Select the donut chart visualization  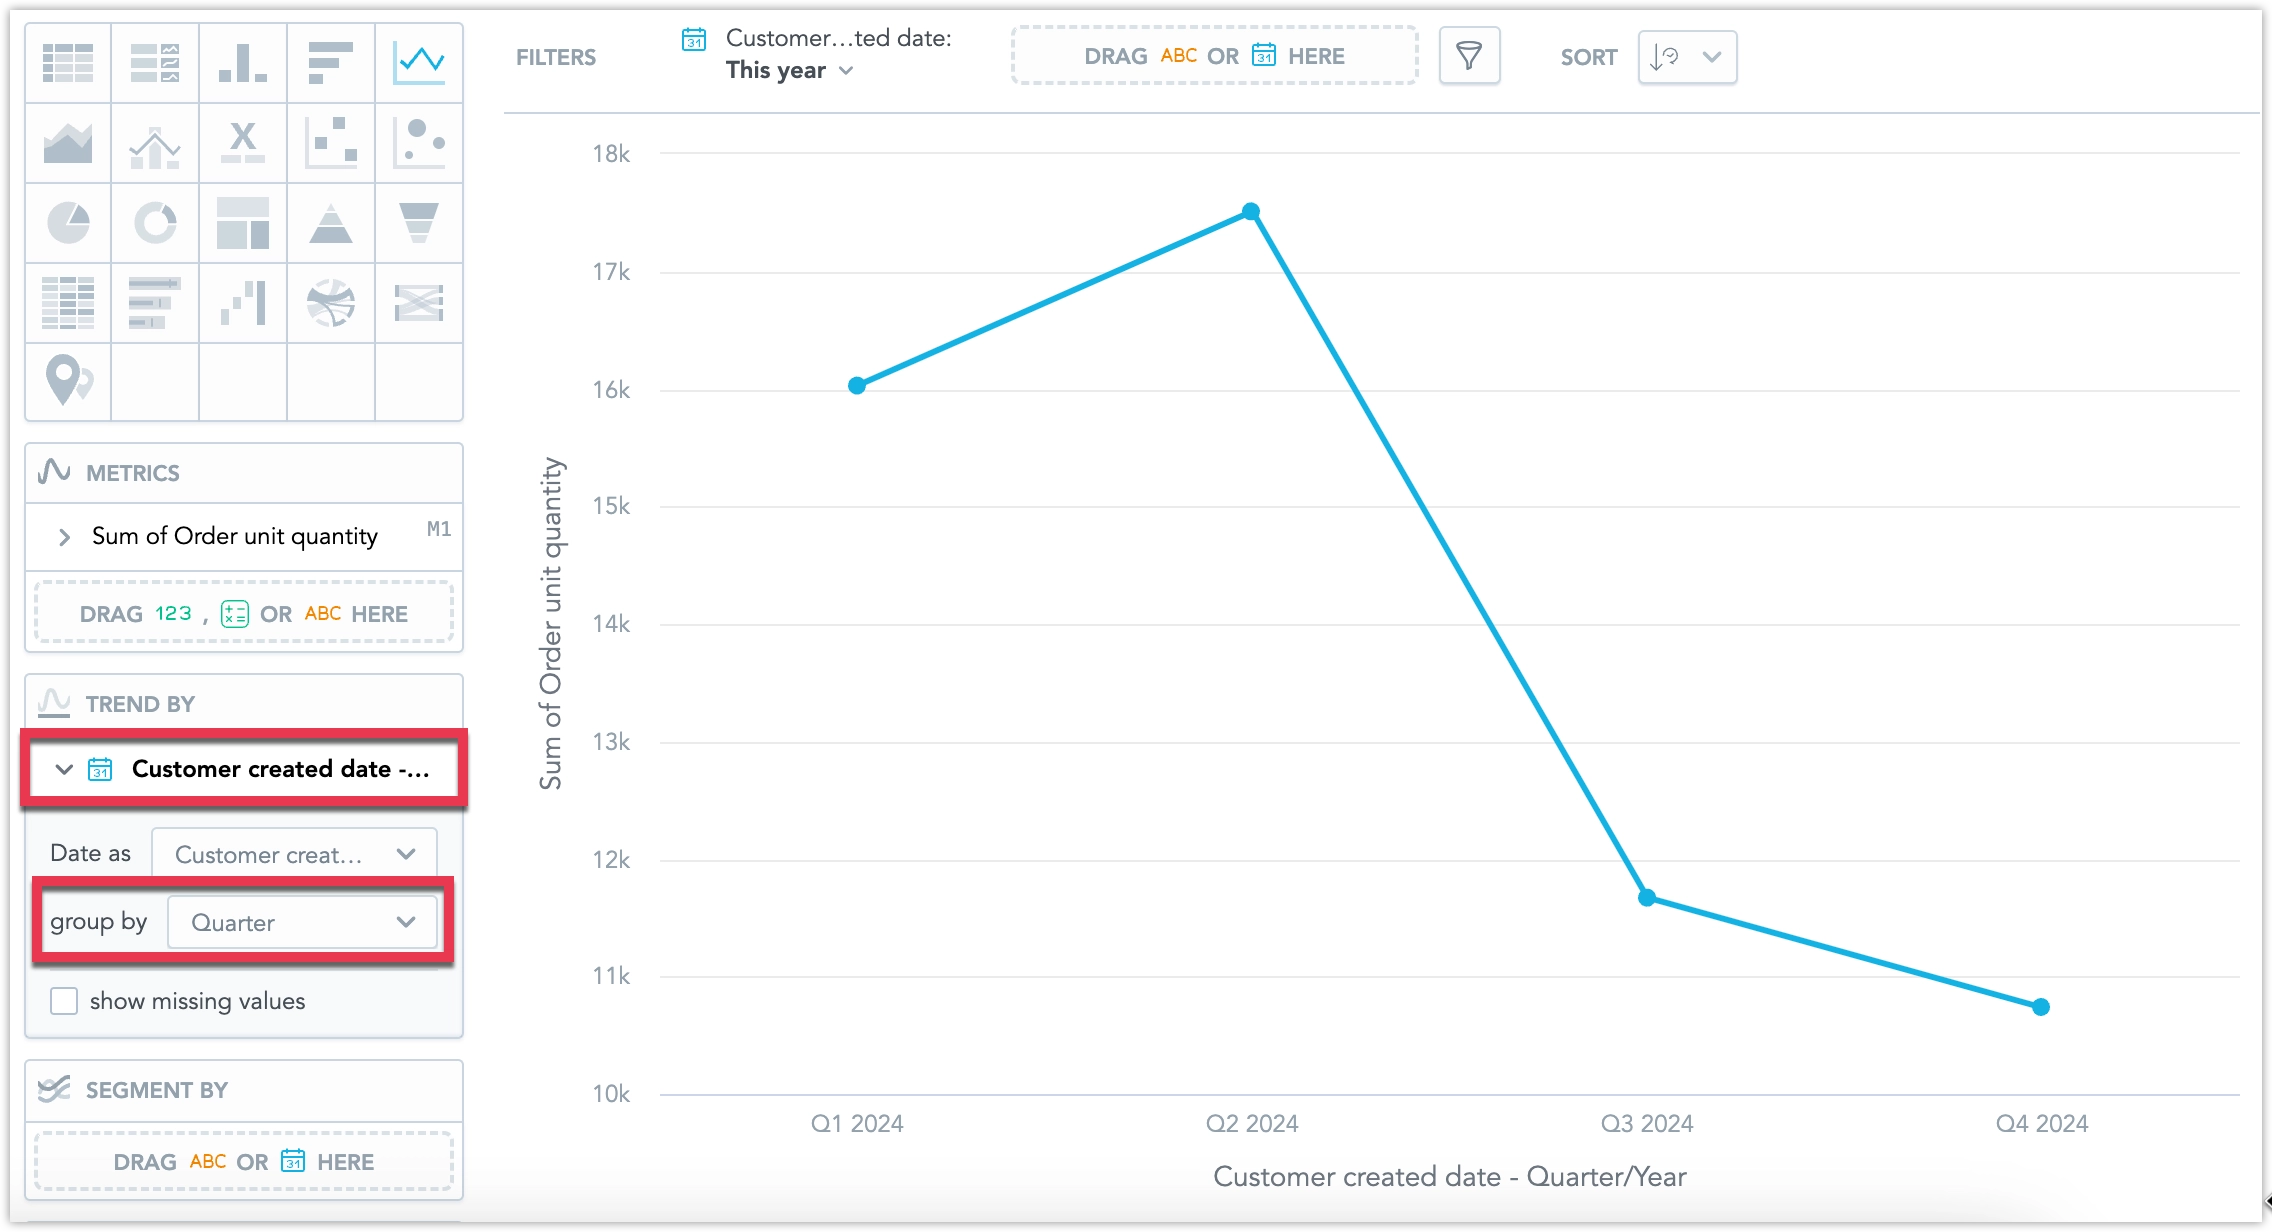click(x=155, y=223)
